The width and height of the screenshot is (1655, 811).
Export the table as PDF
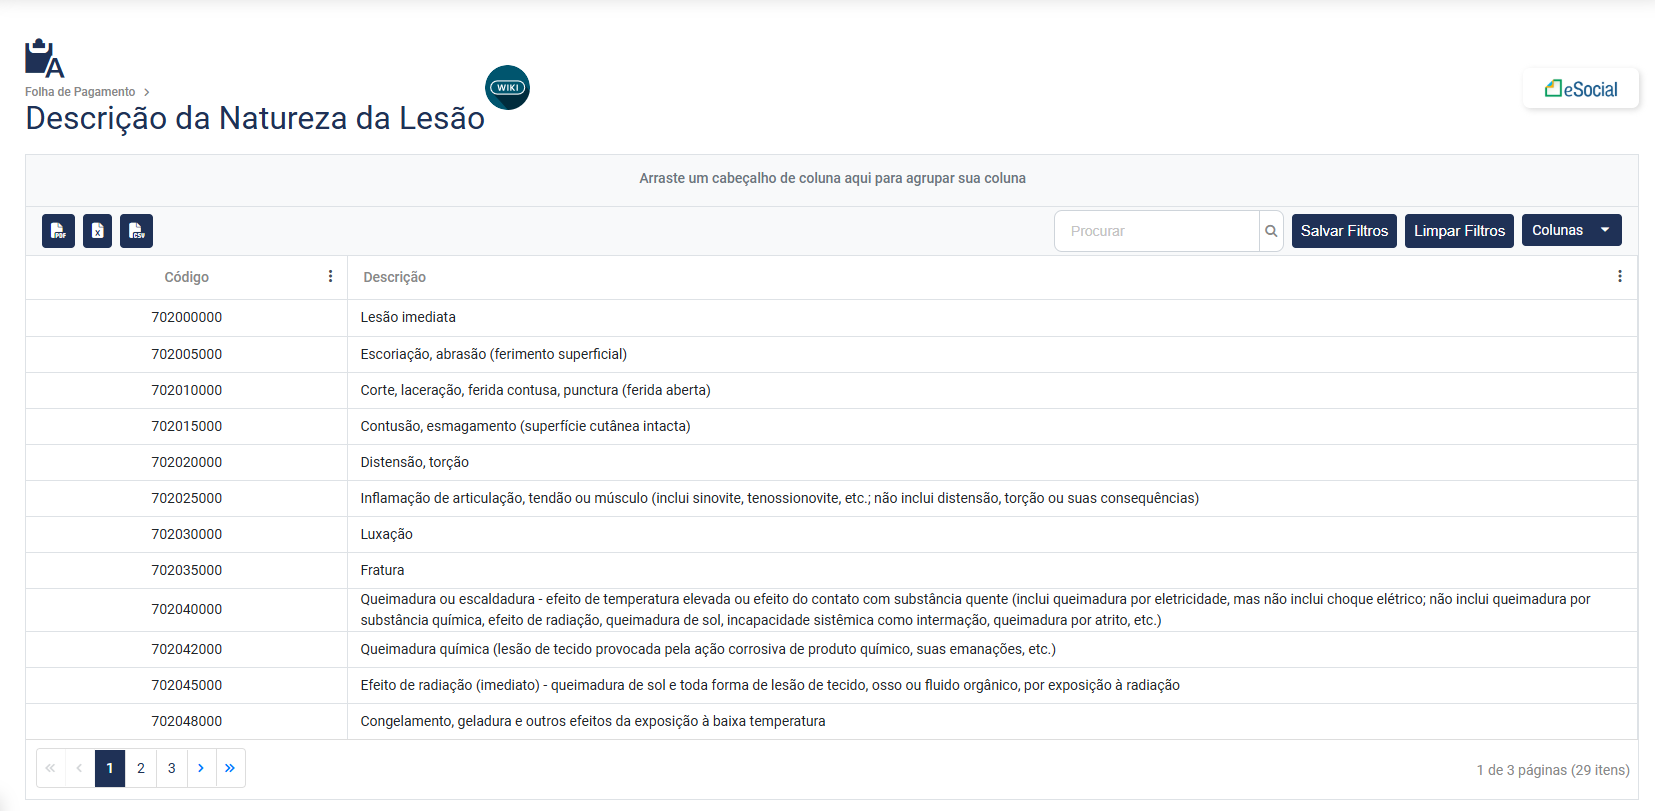pos(58,231)
